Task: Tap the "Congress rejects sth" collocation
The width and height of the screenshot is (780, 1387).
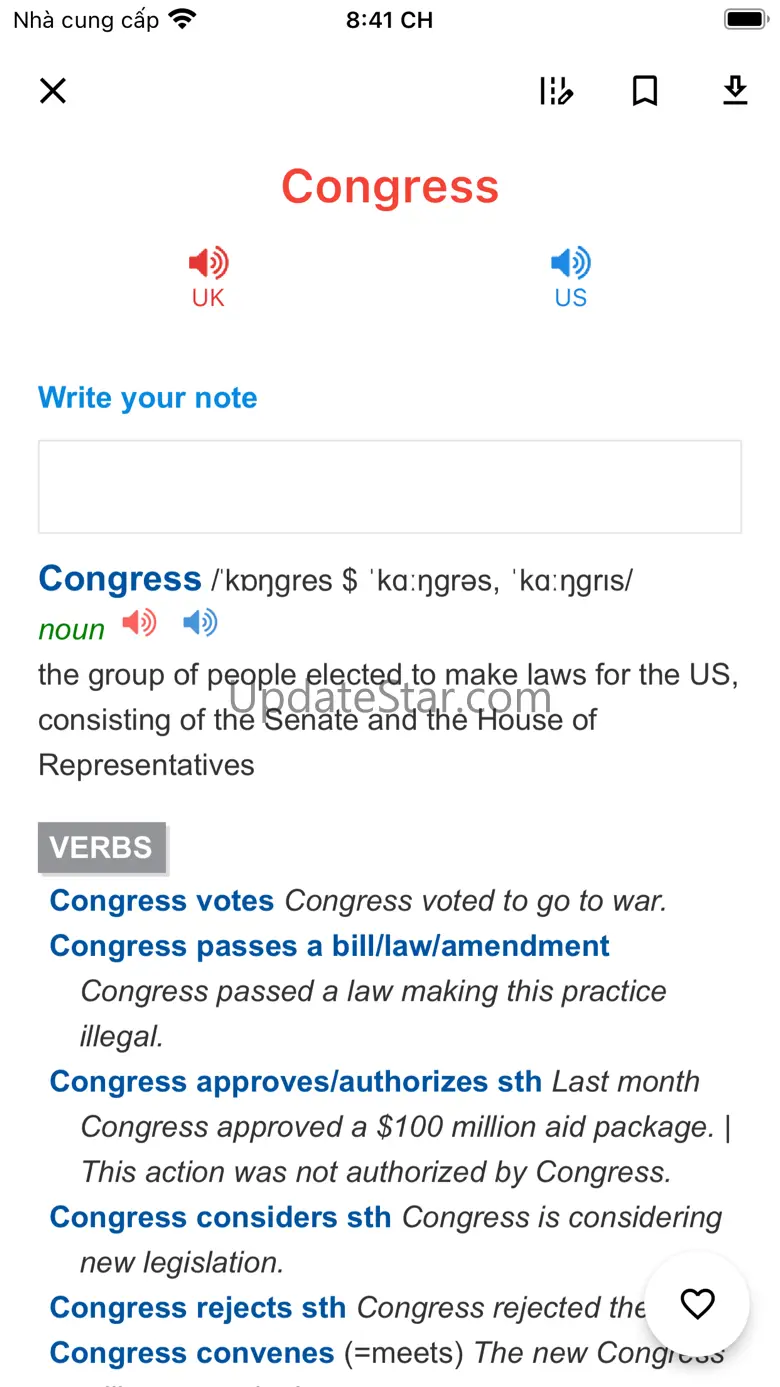Action: click(198, 1308)
